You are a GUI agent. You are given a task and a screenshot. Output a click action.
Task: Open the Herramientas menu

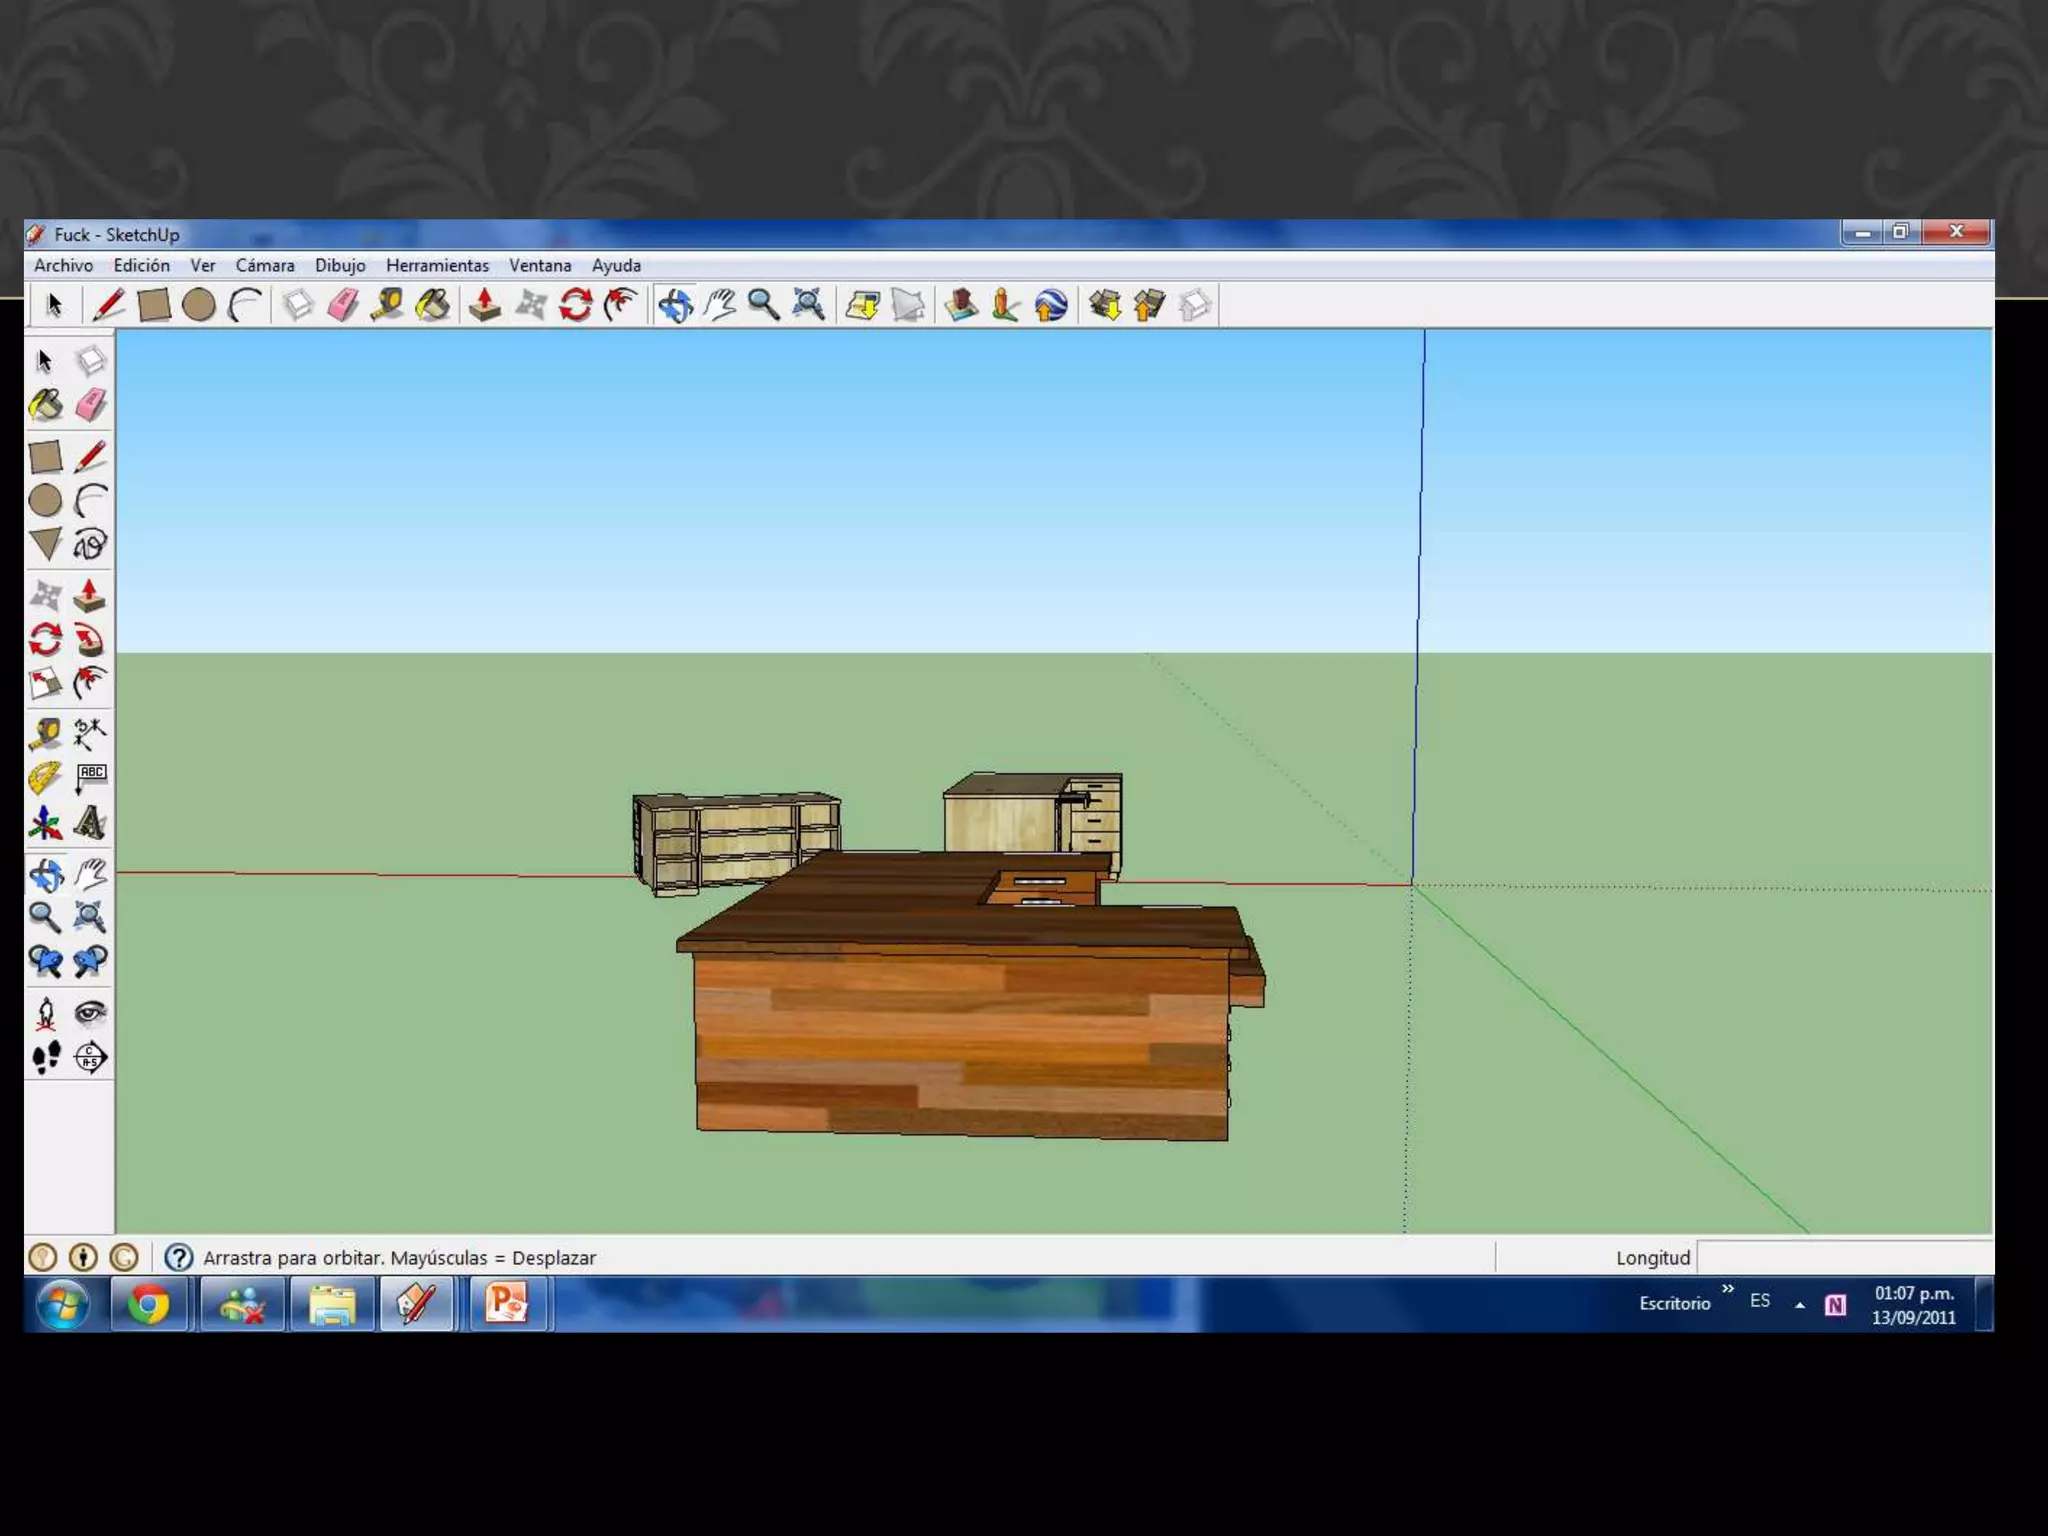(x=437, y=266)
